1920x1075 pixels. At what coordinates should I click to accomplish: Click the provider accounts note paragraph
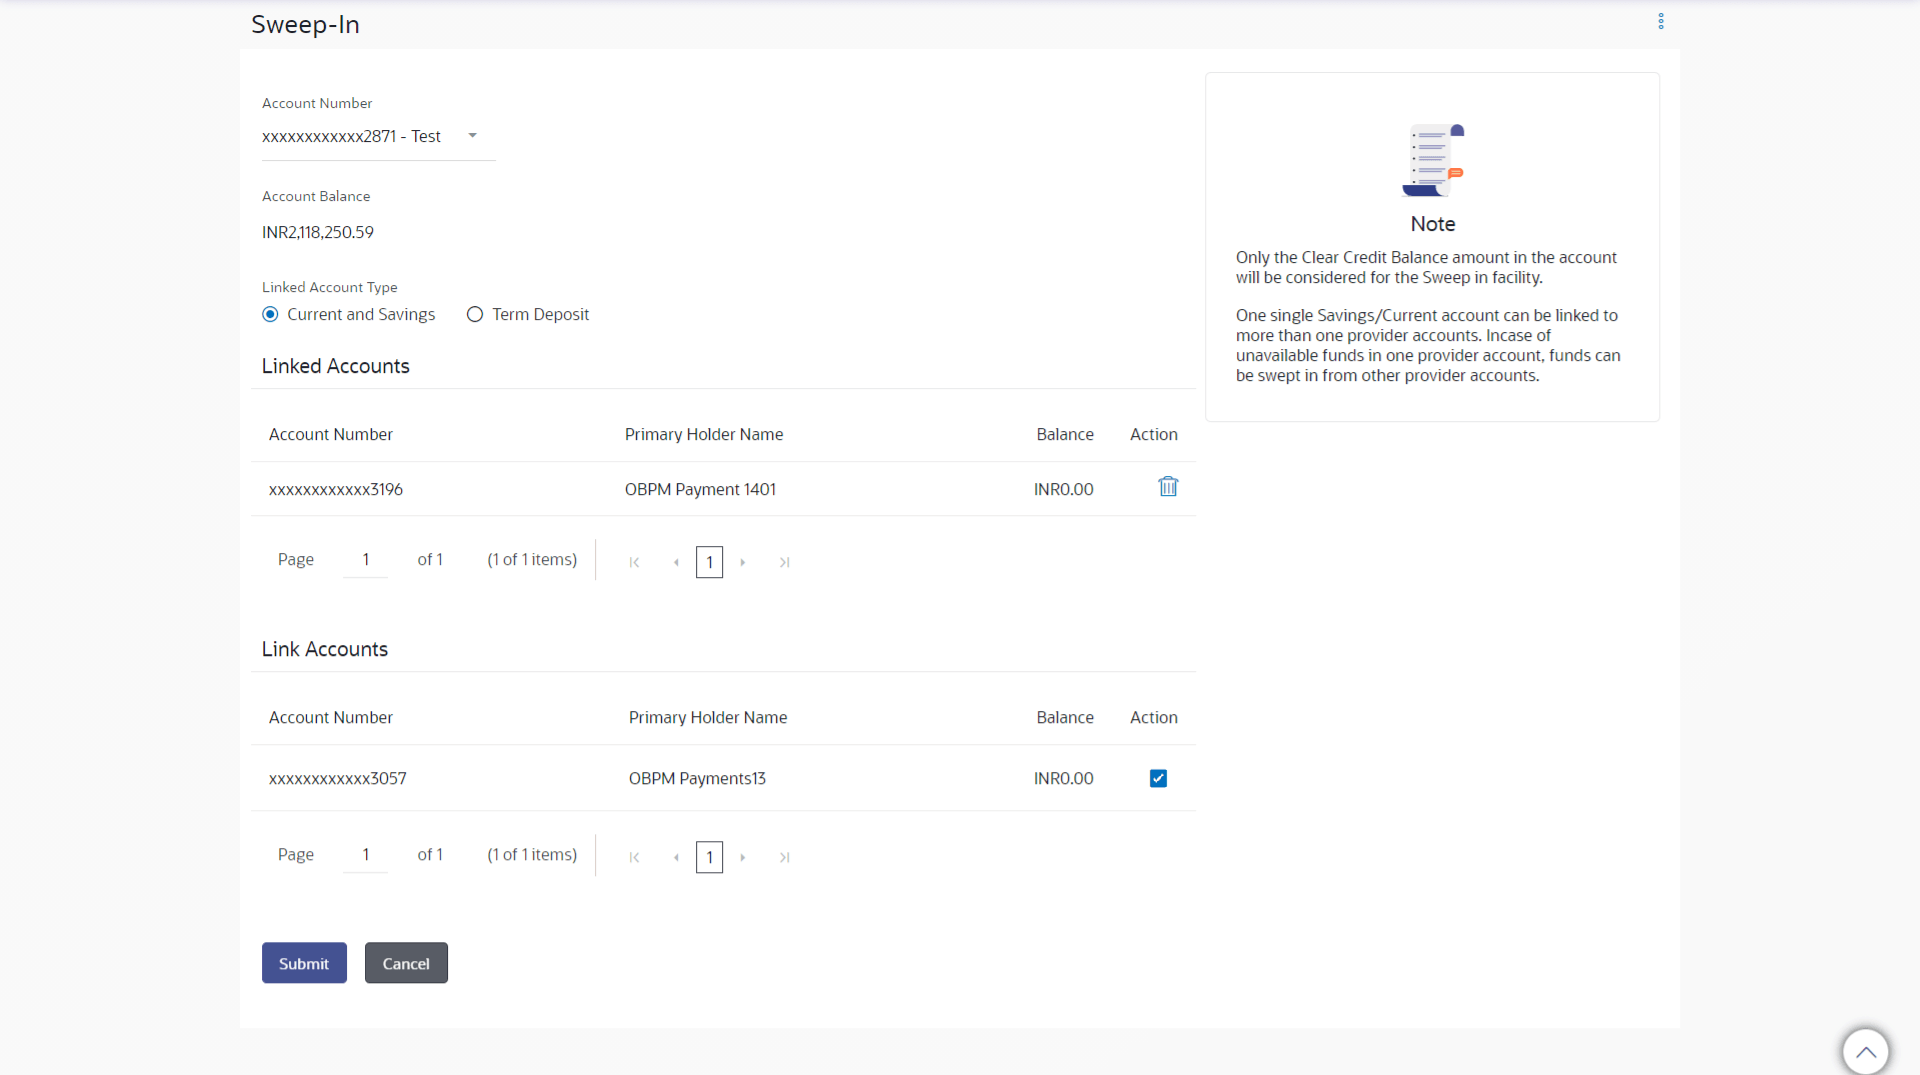pyautogui.click(x=1428, y=345)
